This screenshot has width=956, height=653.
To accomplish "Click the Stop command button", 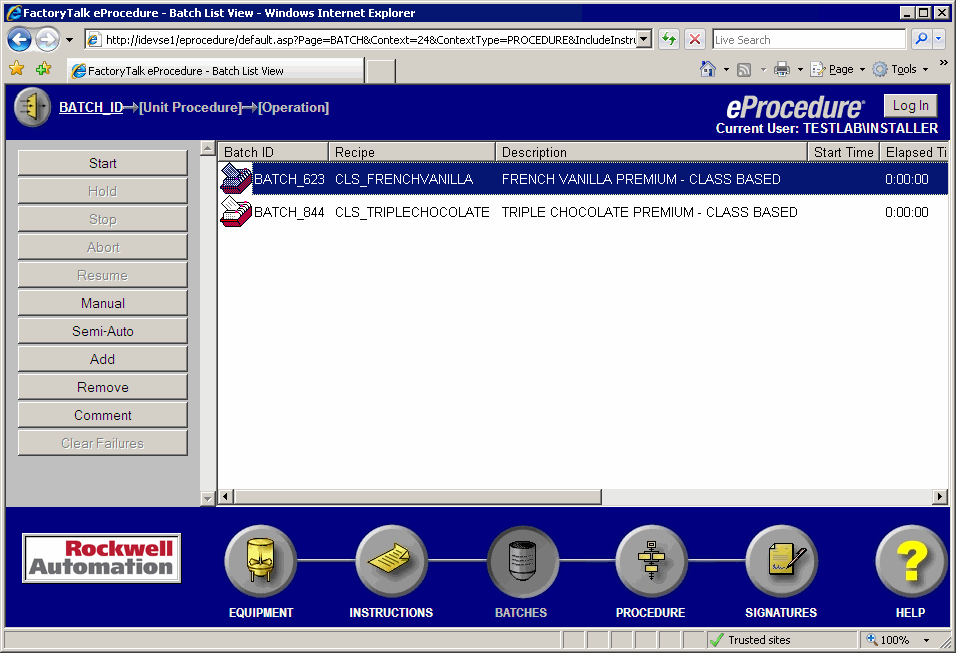I will (102, 219).
